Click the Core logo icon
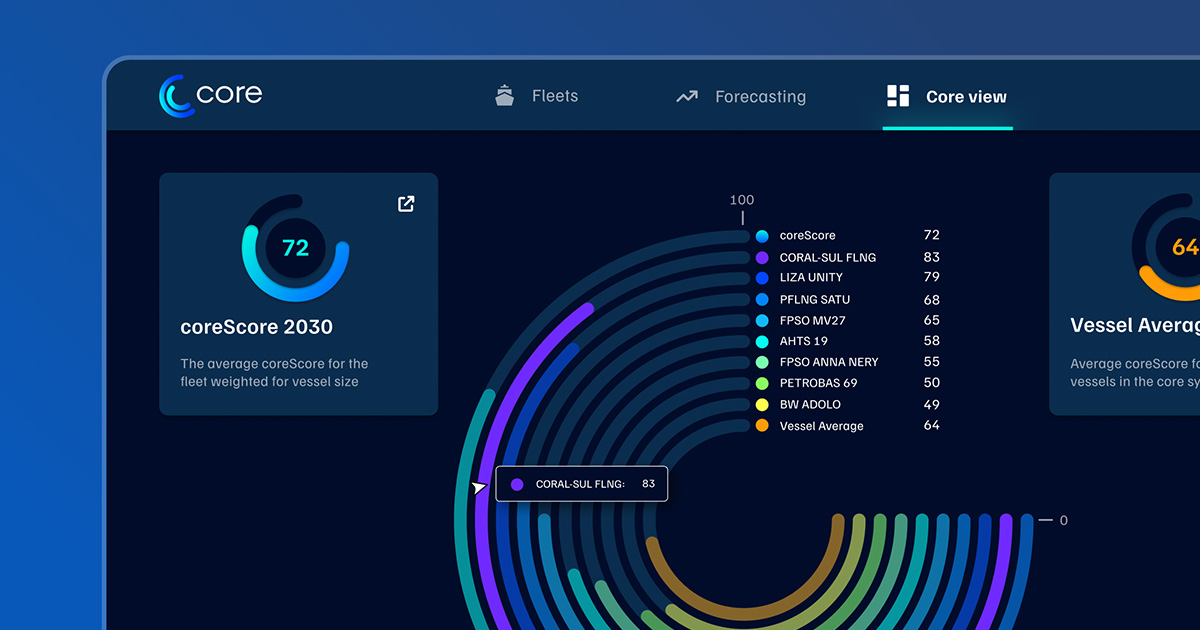Viewport: 1200px width, 630px height. click(175, 96)
